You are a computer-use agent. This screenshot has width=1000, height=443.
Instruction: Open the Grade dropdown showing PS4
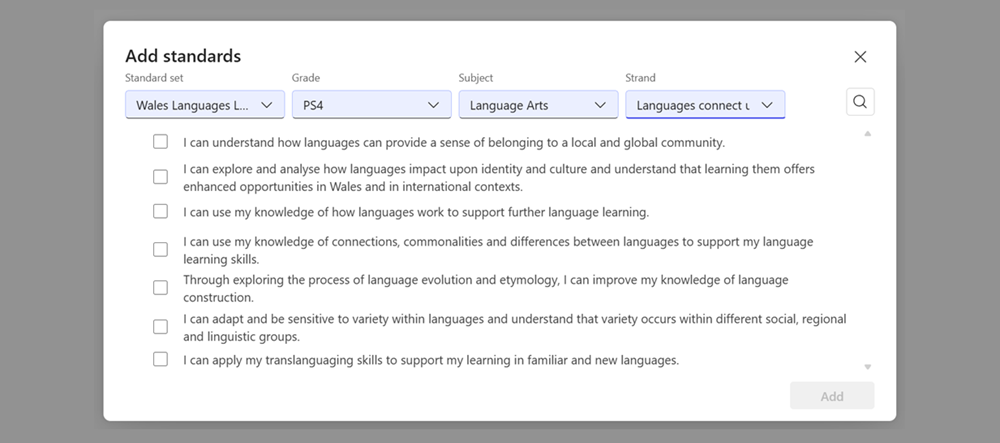pyautogui.click(x=372, y=105)
